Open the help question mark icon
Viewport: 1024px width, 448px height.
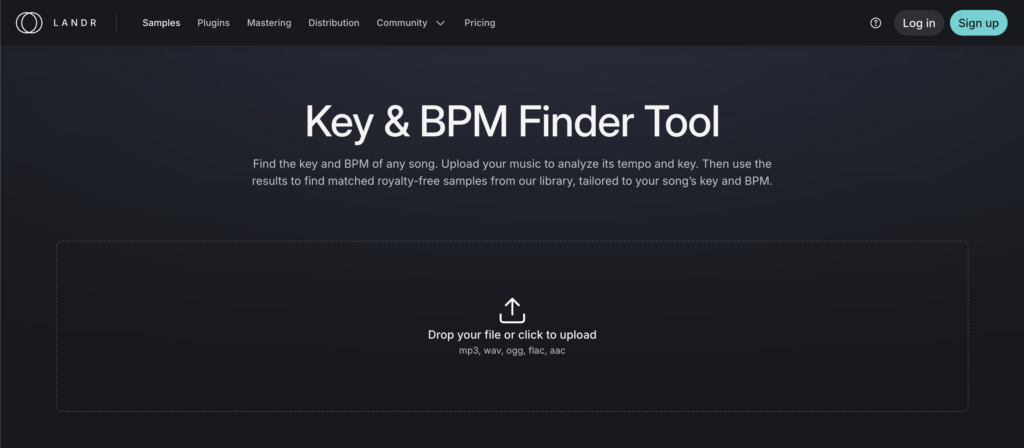point(876,23)
